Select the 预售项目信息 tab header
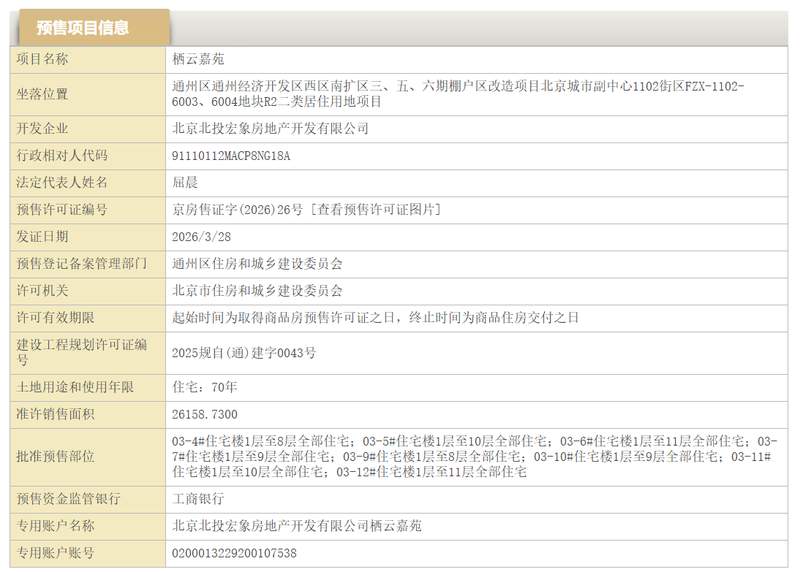Viewport: 800px width, 572px height. click(89, 28)
